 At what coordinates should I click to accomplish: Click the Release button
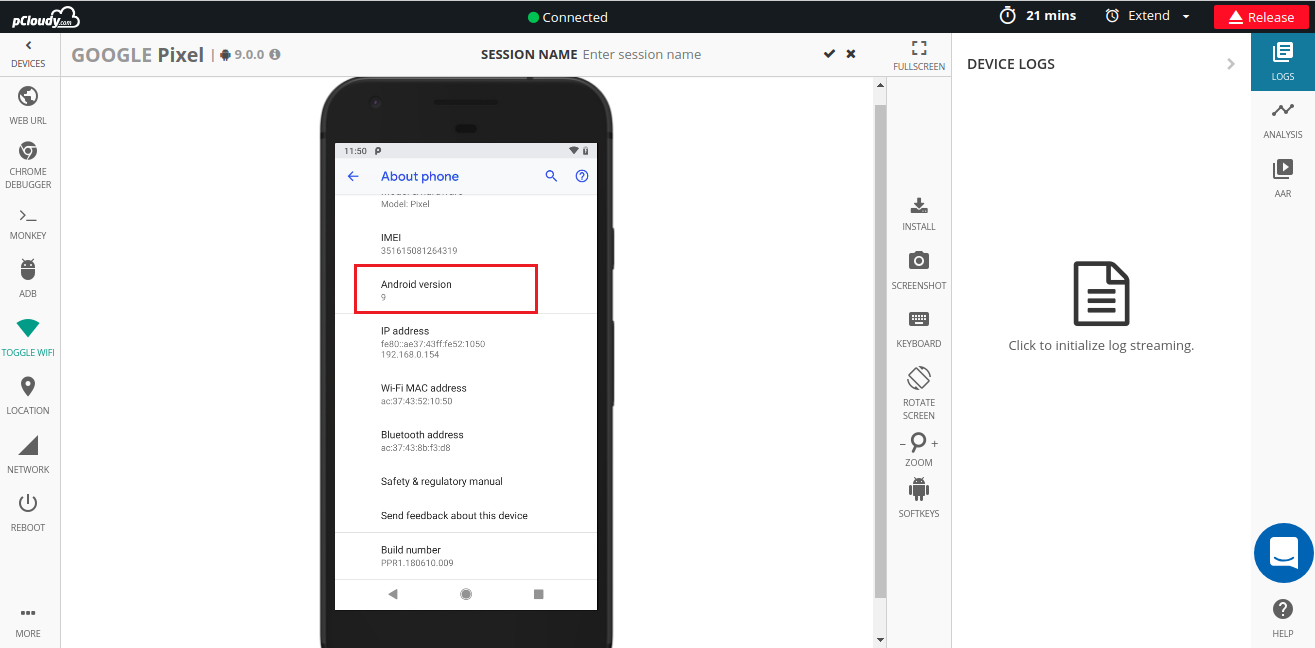coord(1261,17)
